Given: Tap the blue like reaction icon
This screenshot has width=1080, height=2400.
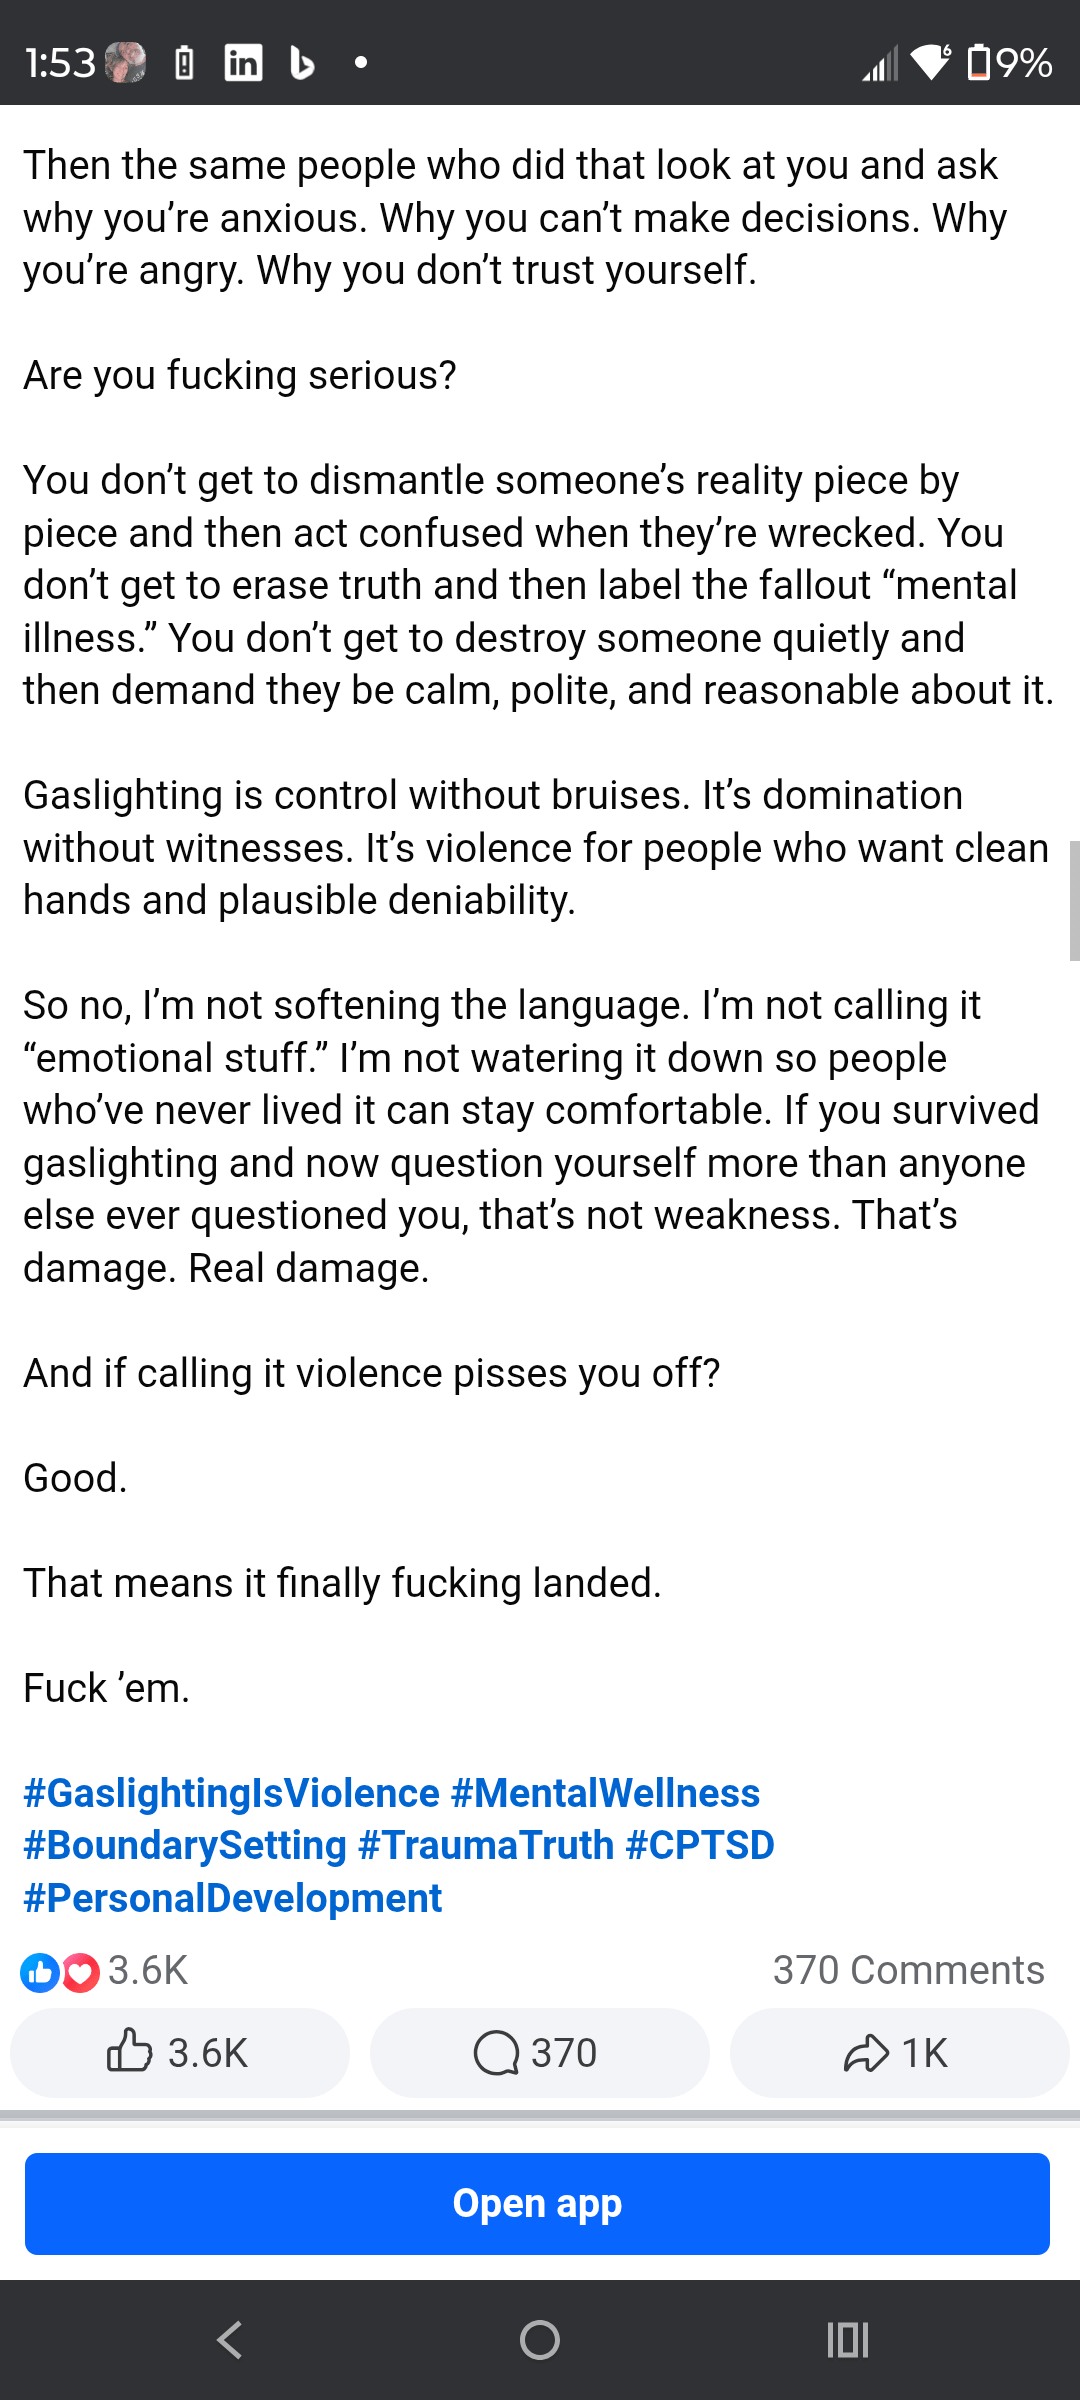Looking at the screenshot, I should pyautogui.click(x=40, y=1972).
